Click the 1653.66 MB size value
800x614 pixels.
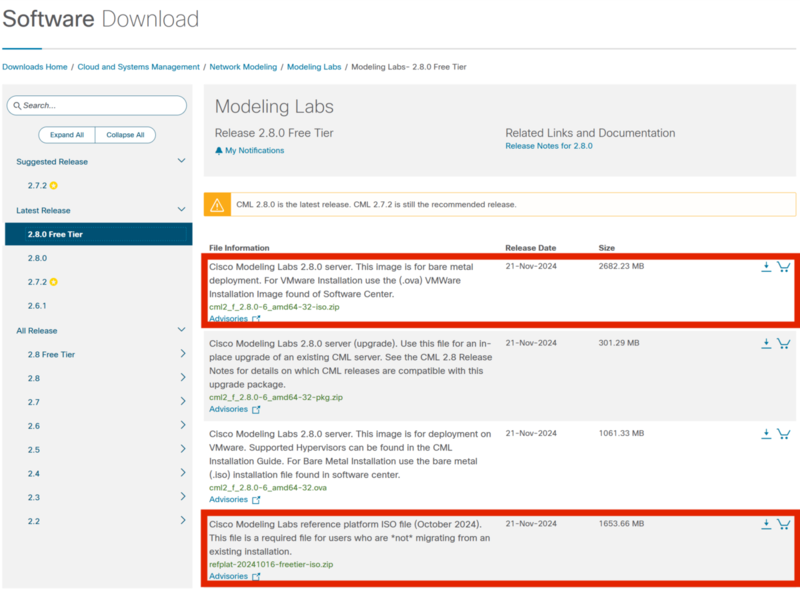point(621,524)
